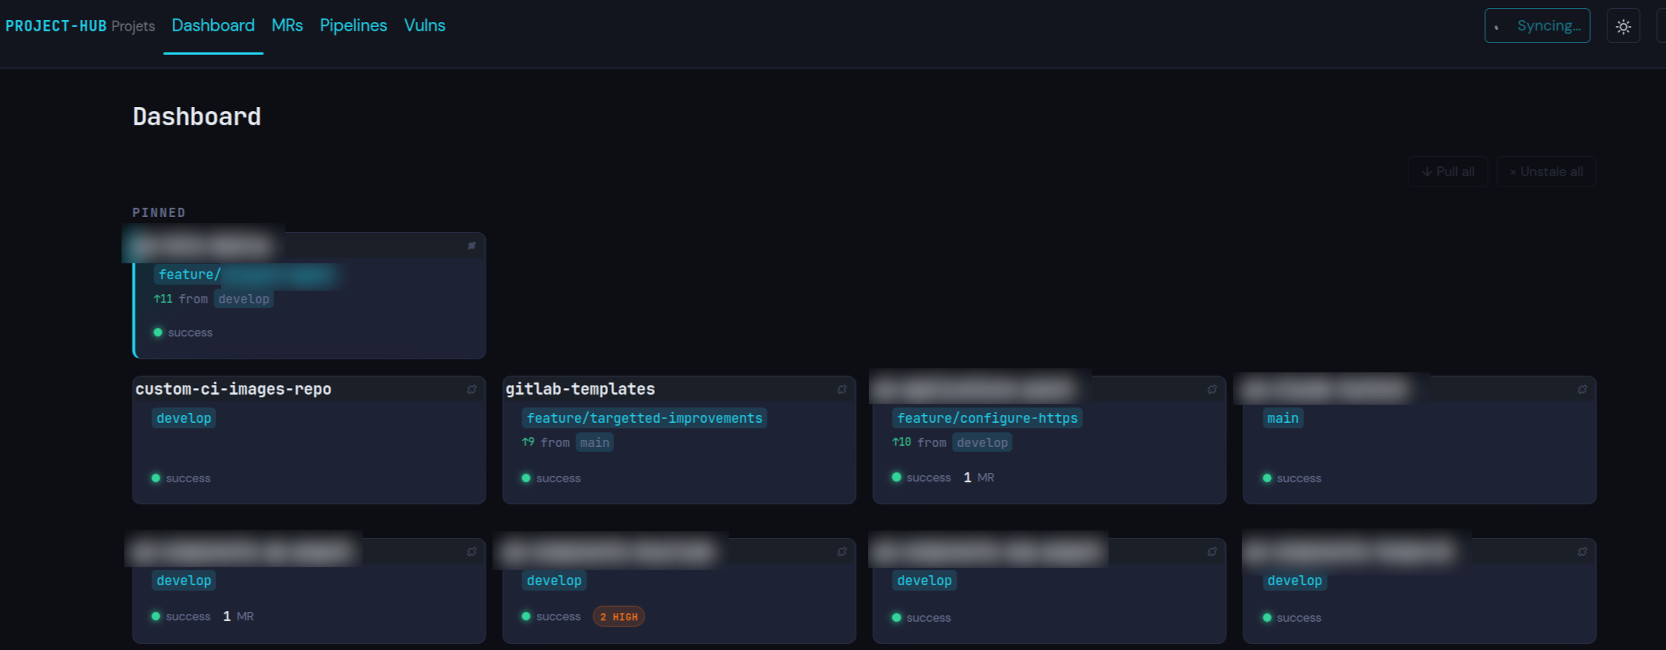Click the green ↑10 ahead indicator

coord(902,442)
